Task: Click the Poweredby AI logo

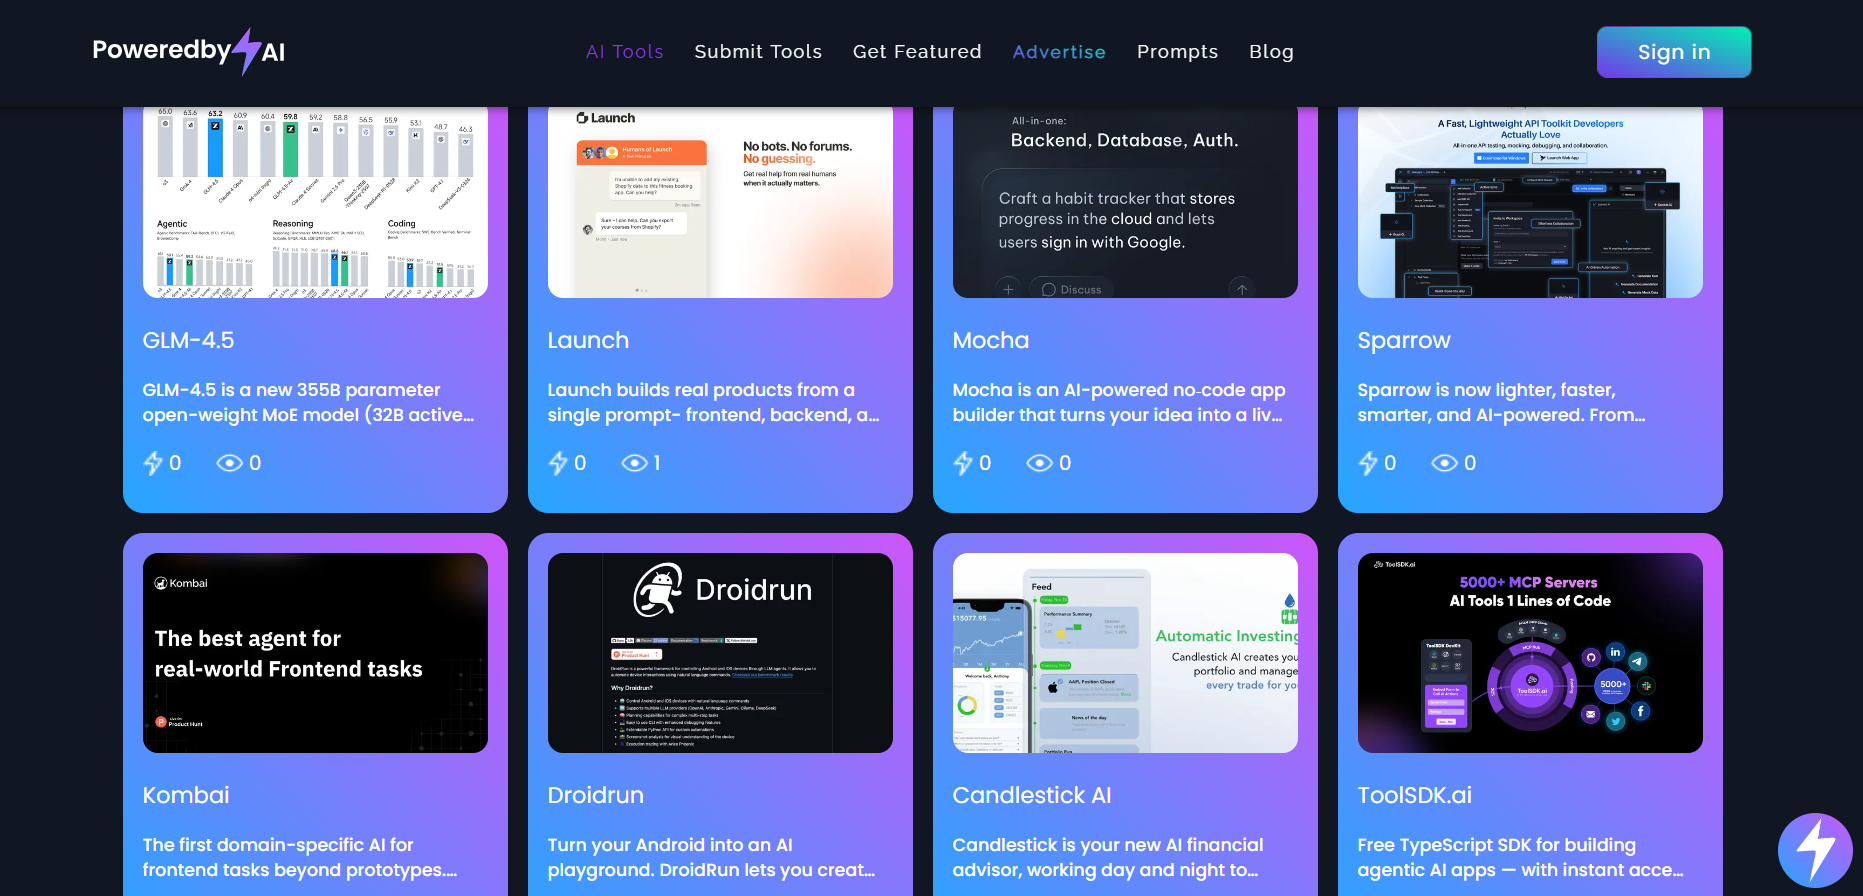Action: [189, 51]
